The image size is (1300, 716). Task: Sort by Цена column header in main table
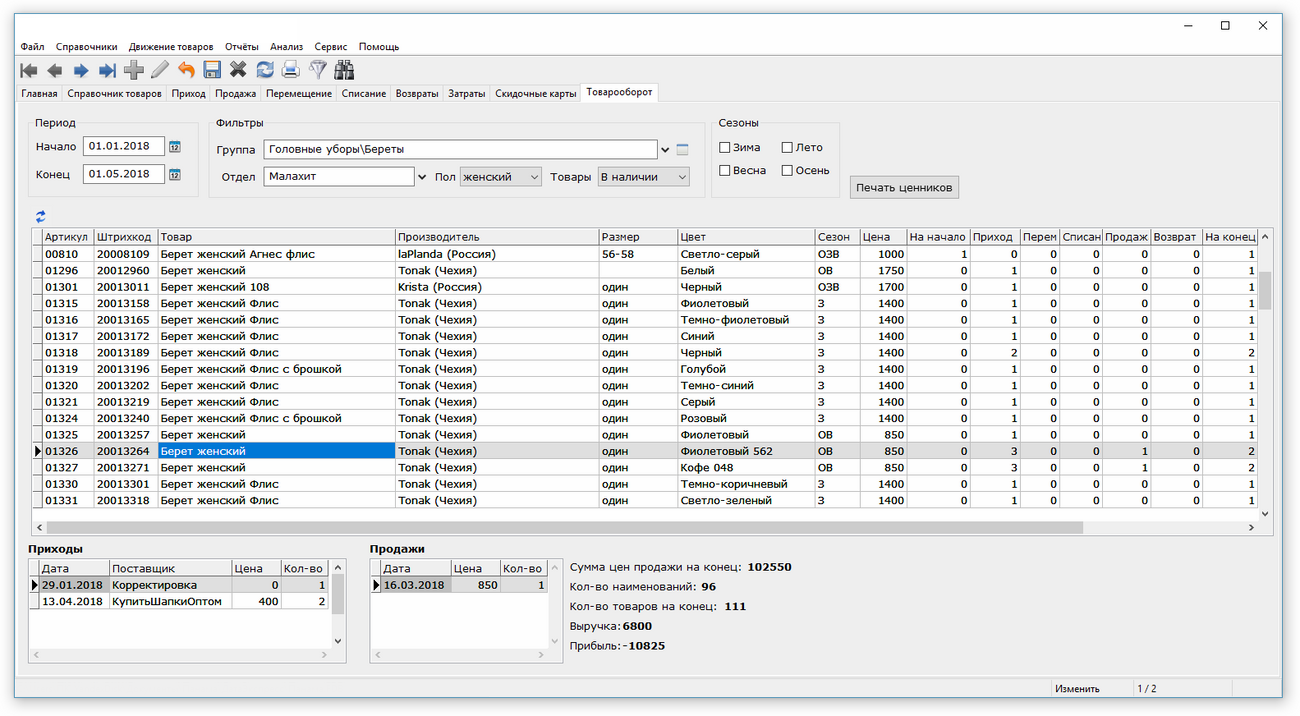tap(882, 237)
